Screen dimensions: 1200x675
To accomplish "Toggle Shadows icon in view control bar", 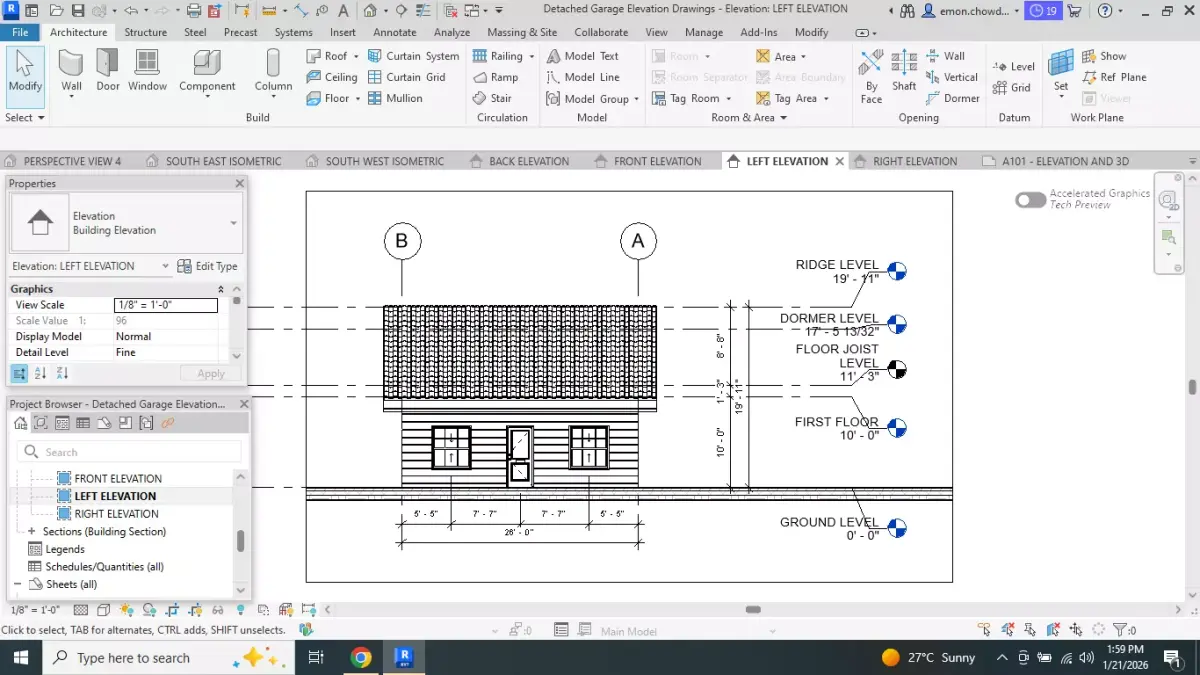I will coord(149,609).
